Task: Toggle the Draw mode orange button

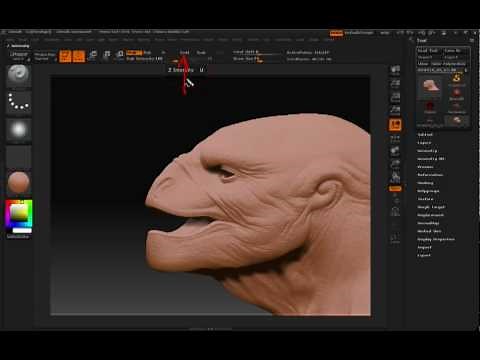Action: (x=79, y=56)
